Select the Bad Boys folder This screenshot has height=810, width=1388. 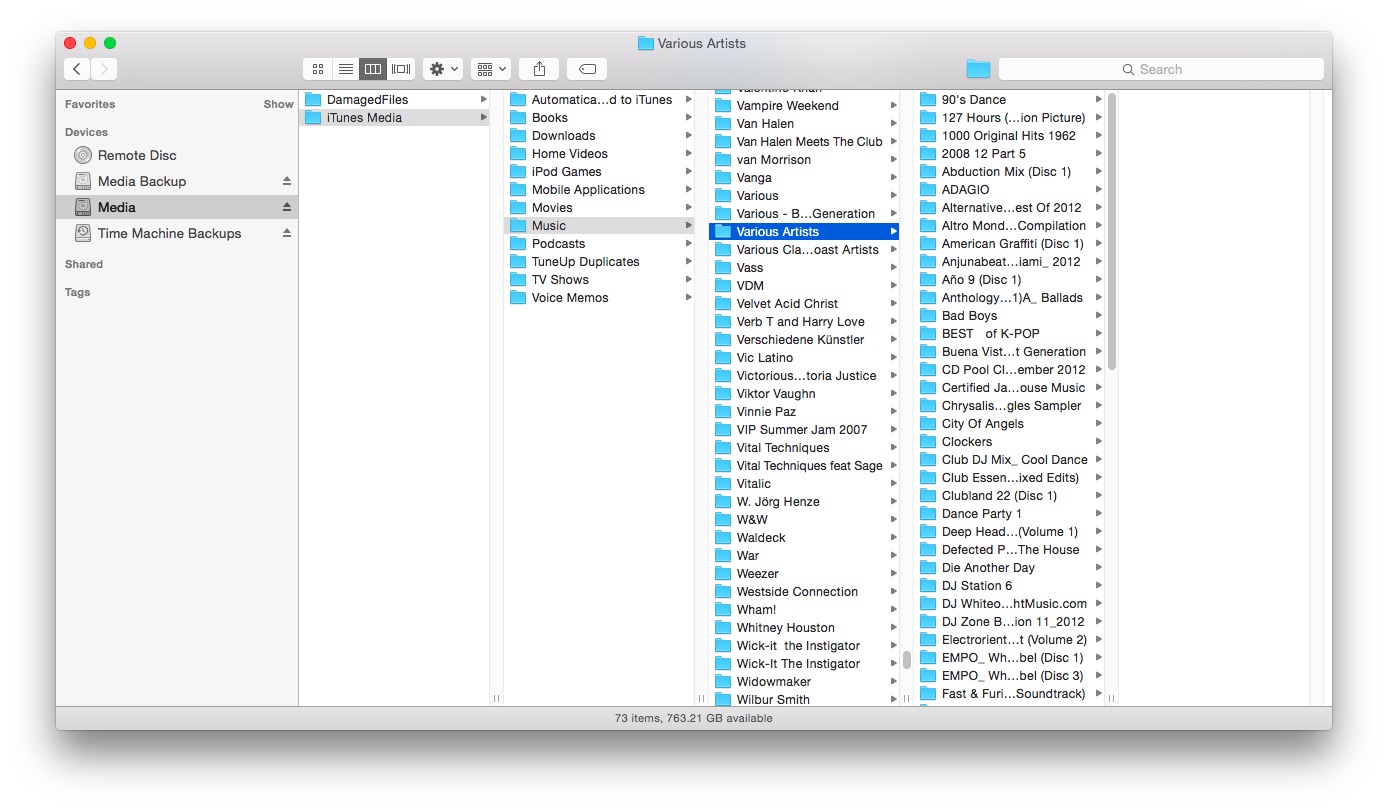pos(1009,315)
